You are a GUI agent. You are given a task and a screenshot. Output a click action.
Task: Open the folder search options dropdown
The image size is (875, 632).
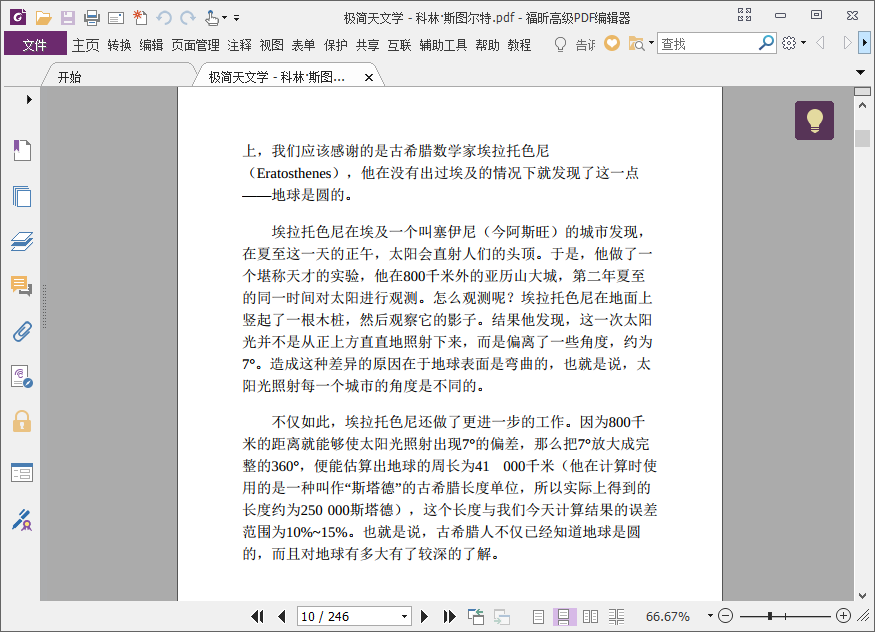click(651, 43)
